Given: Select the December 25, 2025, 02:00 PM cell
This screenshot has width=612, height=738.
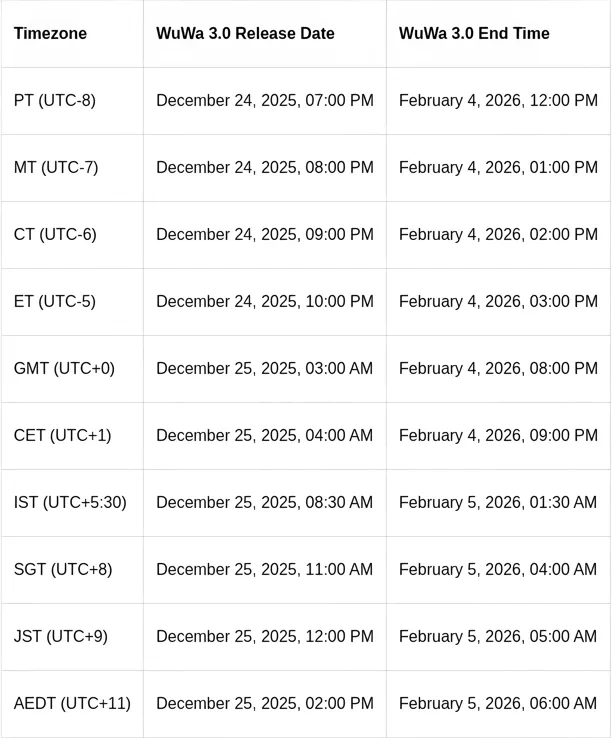Looking at the screenshot, I should [265, 703].
